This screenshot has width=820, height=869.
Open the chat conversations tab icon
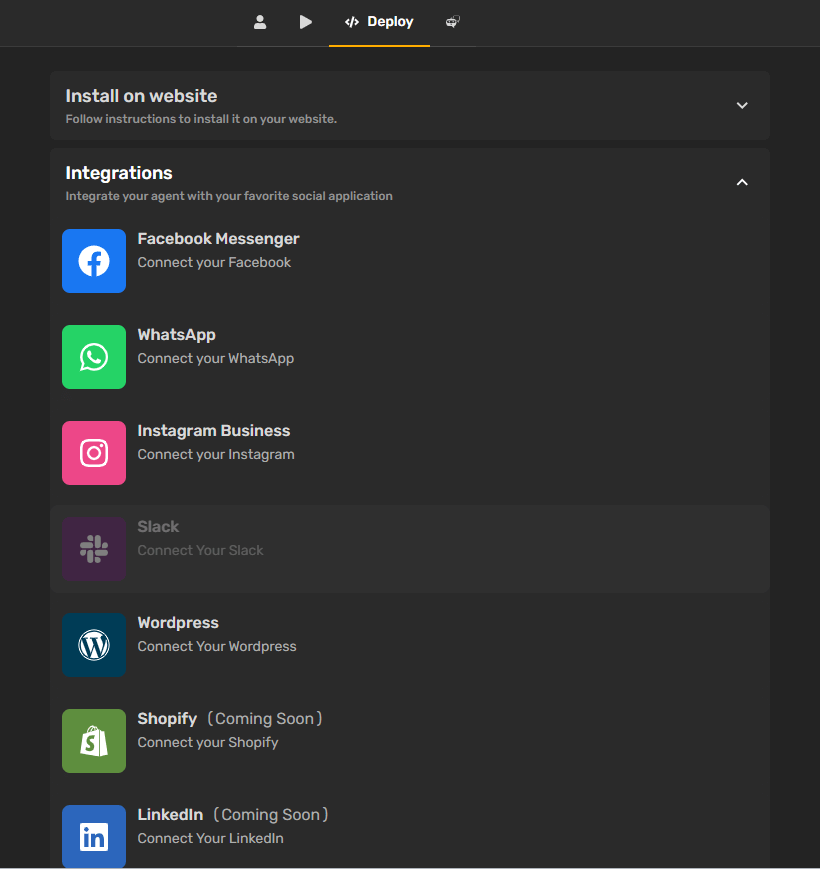point(453,22)
